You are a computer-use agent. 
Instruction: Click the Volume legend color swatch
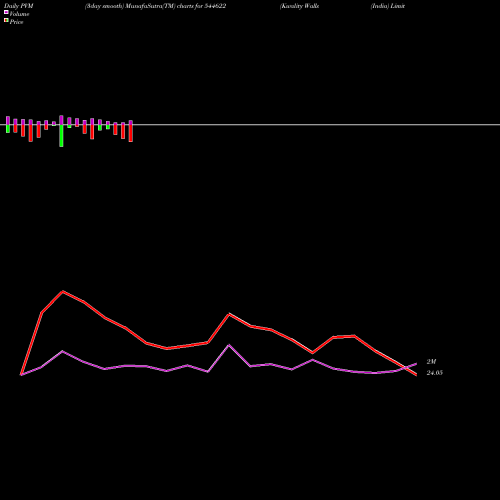pos(6,12)
